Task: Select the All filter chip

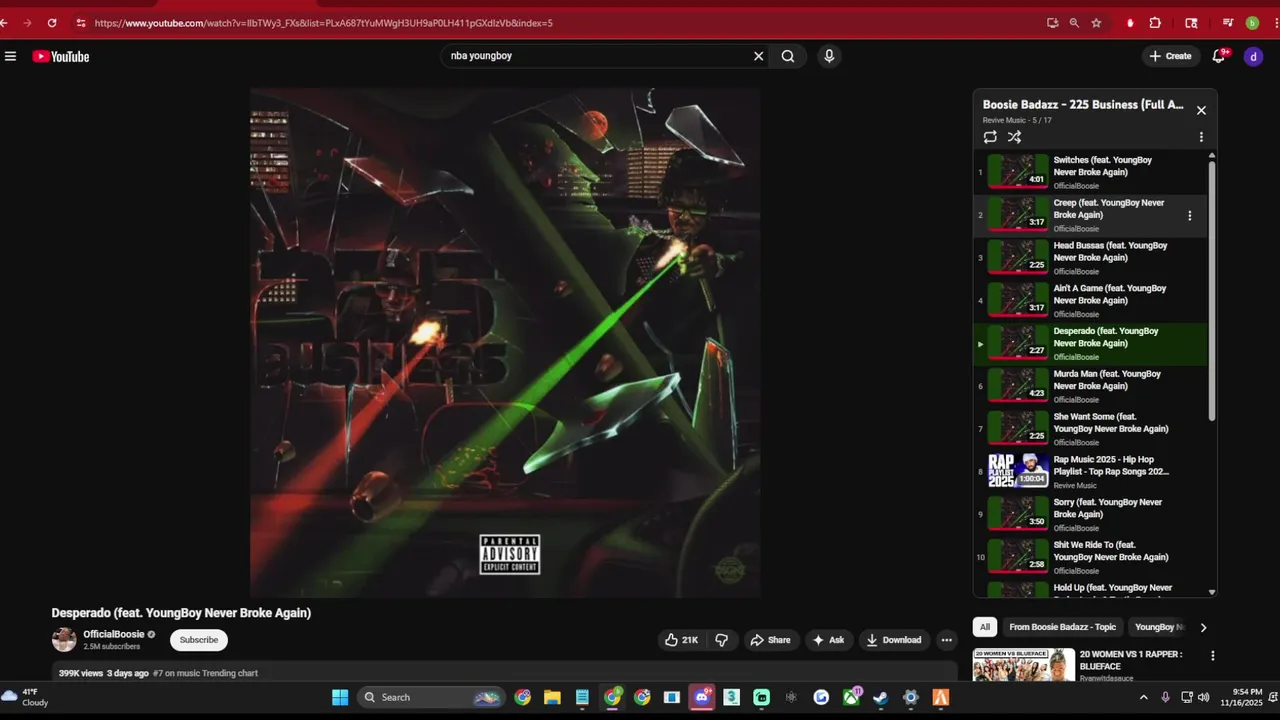Action: click(x=985, y=627)
